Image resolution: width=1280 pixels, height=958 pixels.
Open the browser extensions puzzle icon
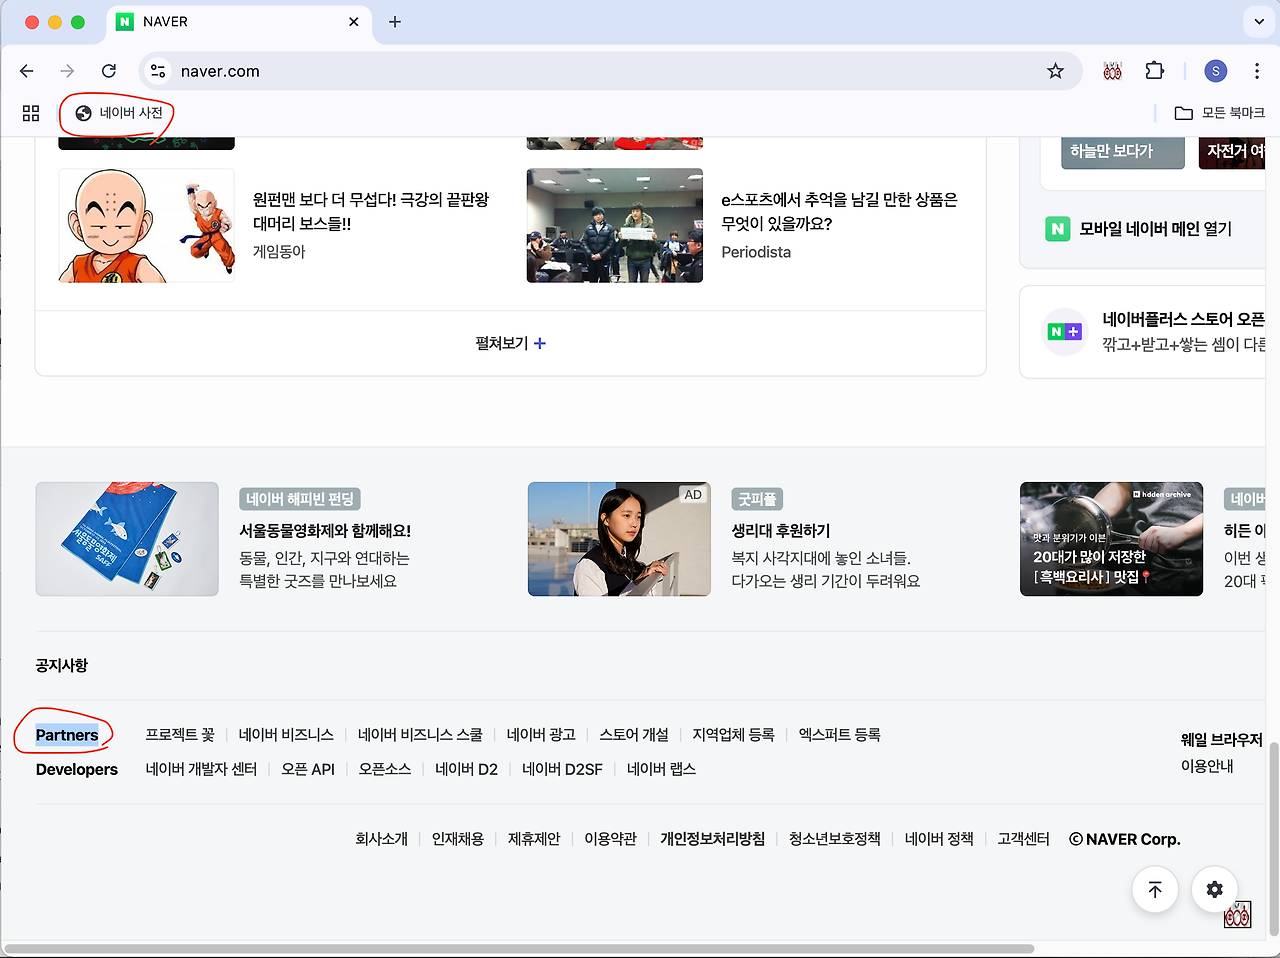coord(1154,71)
